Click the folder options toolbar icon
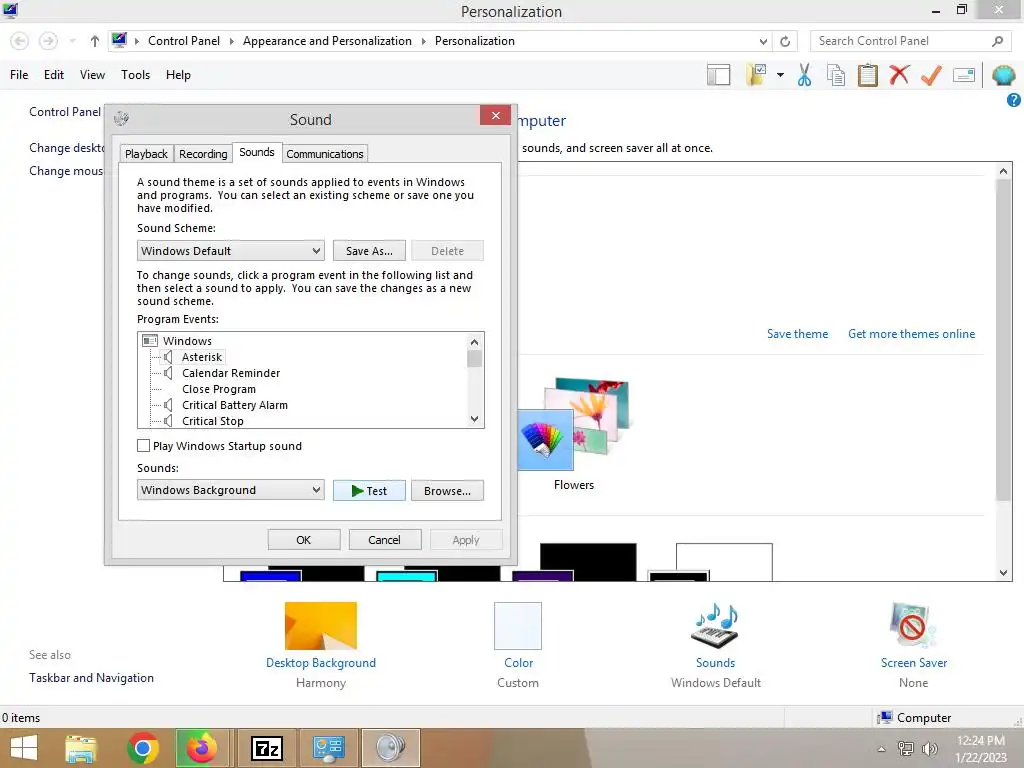 (756, 75)
